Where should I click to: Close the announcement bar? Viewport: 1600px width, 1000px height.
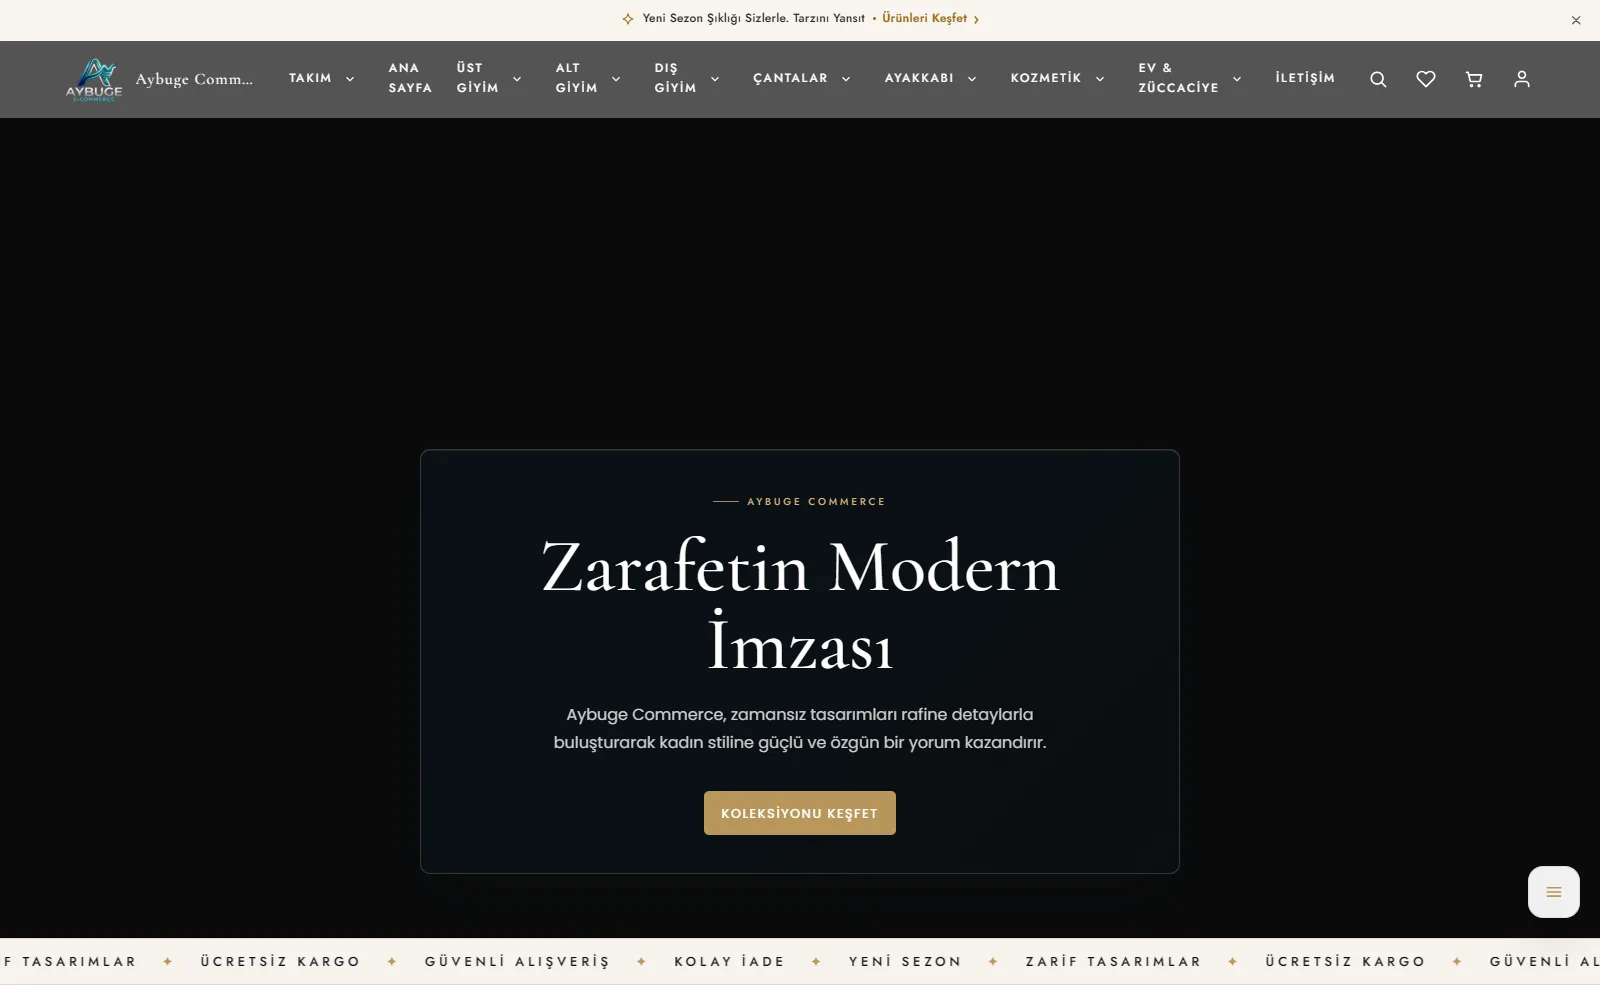1576,20
